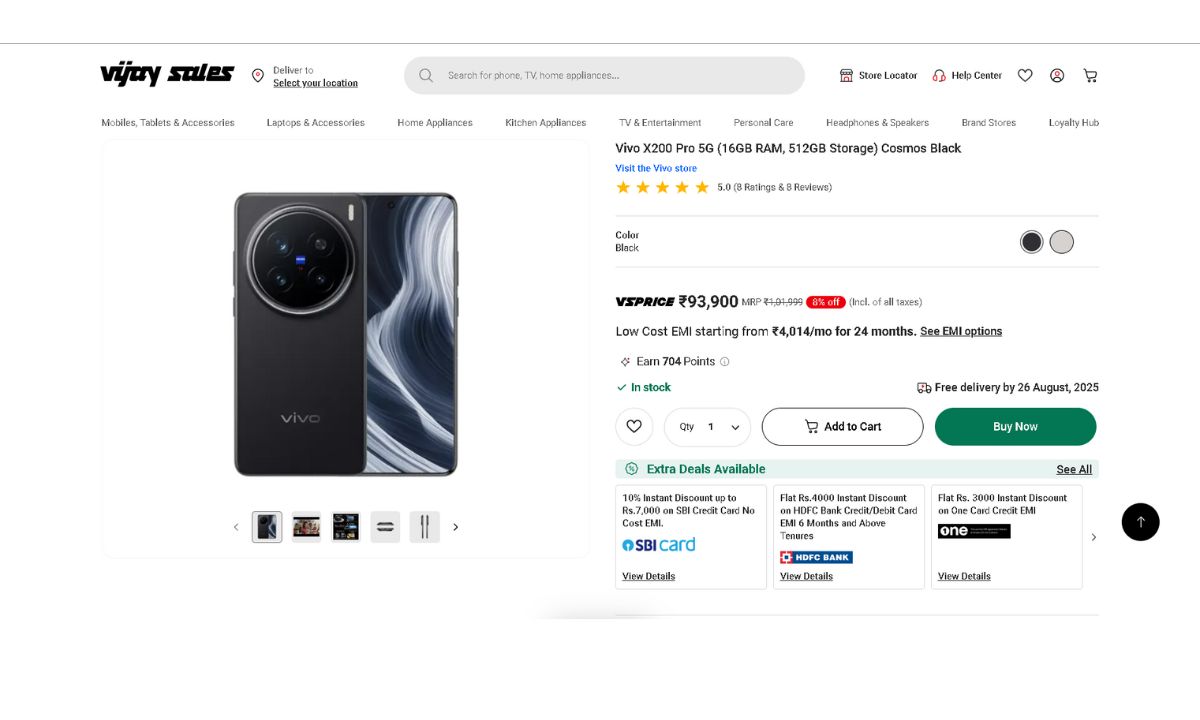Click the Buy Now button
Viewport: 1200px width, 720px height.
pyautogui.click(x=1015, y=427)
